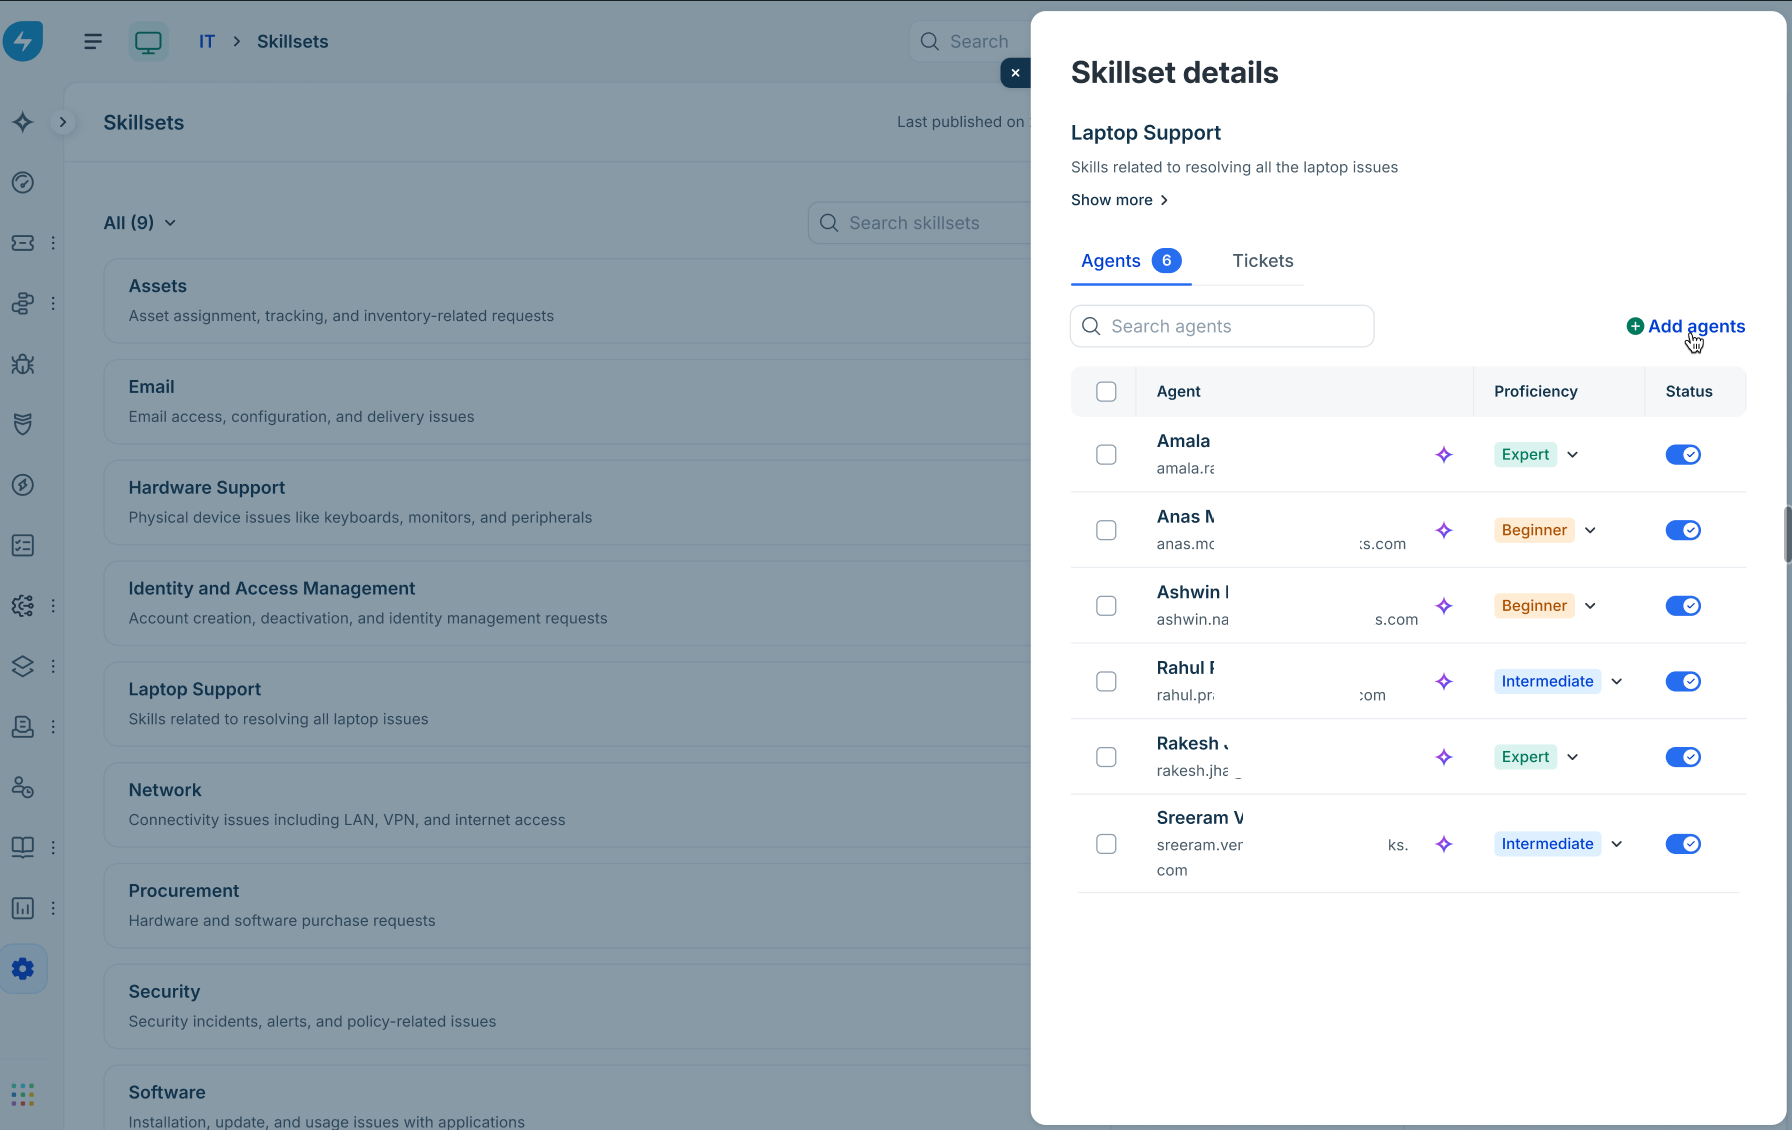This screenshot has height=1130, width=1792.
Task: Open Ashwin's Beginner proficiency dropdown
Action: pyautogui.click(x=1546, y=606)
